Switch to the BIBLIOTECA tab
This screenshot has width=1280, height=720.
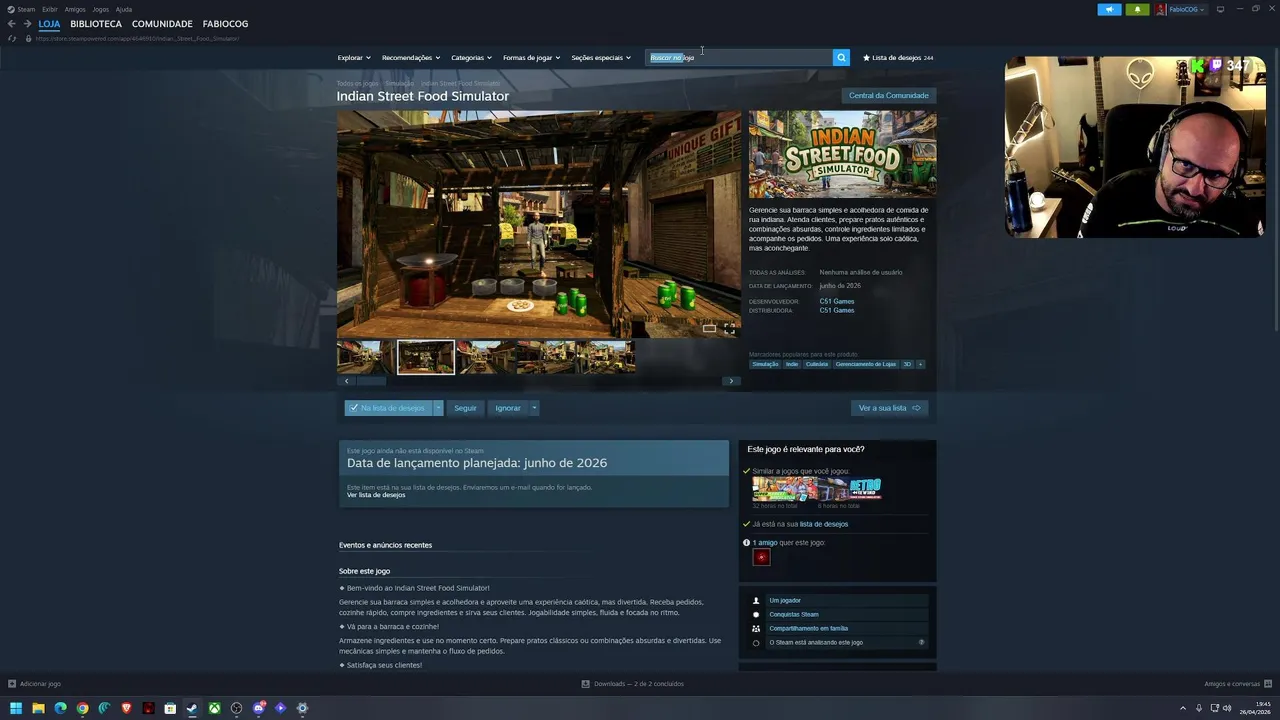coord(96,24)
